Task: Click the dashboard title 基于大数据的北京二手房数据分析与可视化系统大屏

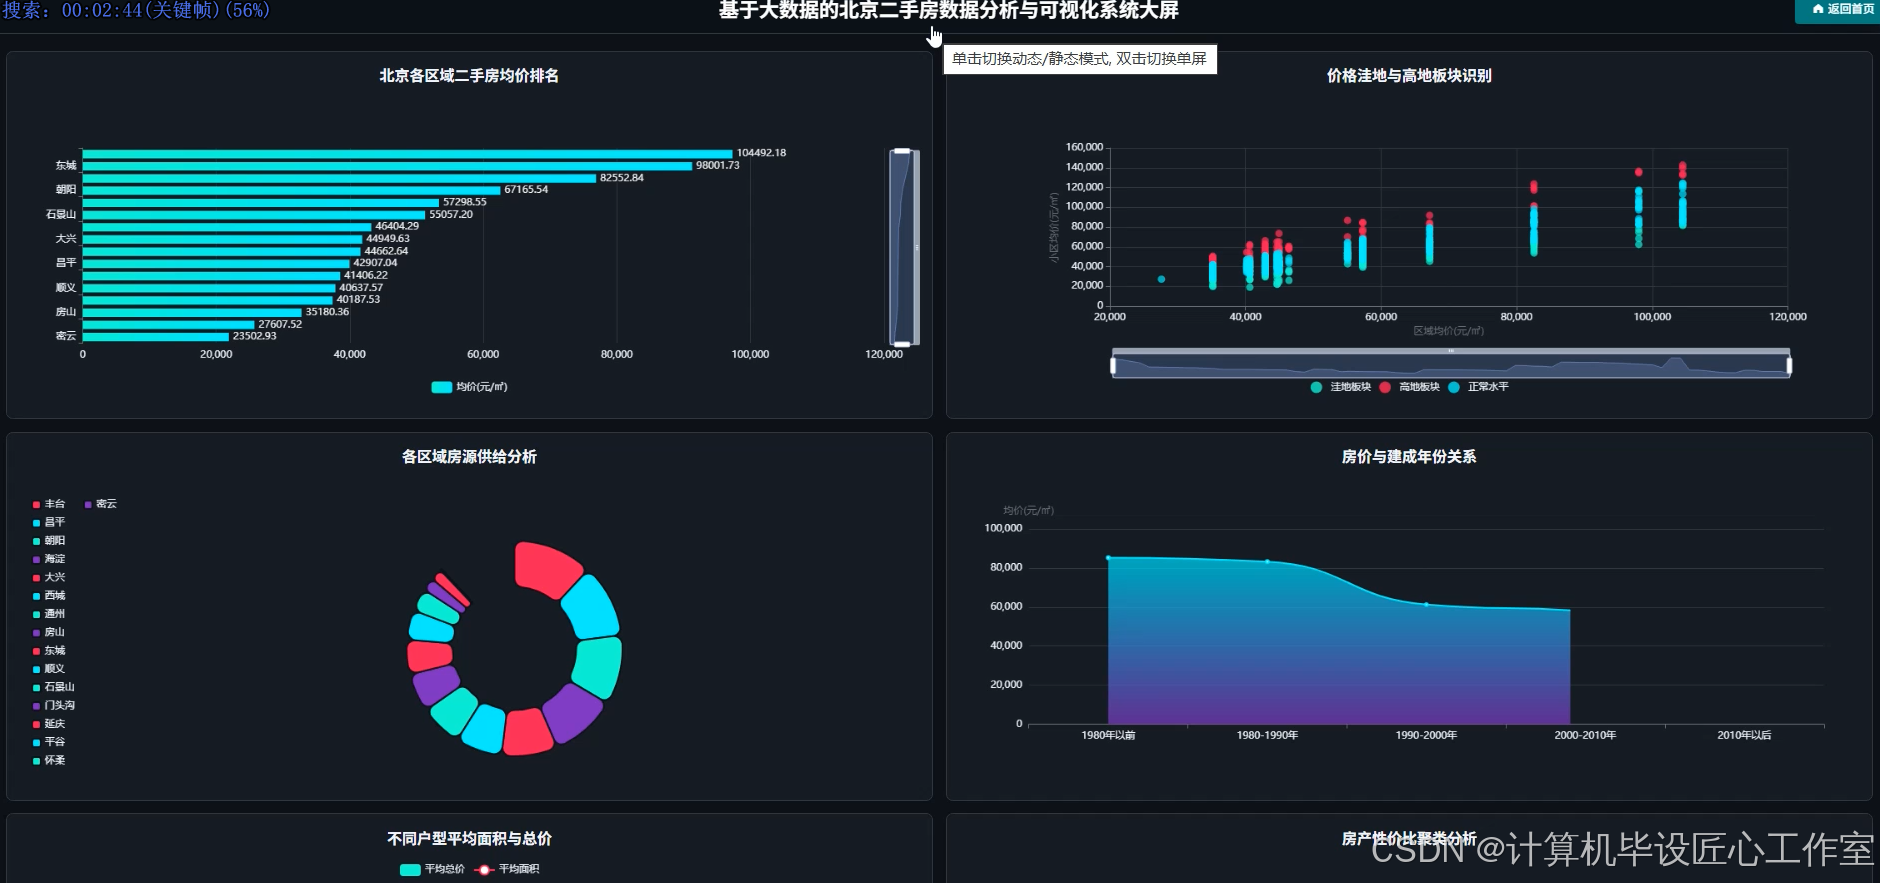Action: [948, 11]
